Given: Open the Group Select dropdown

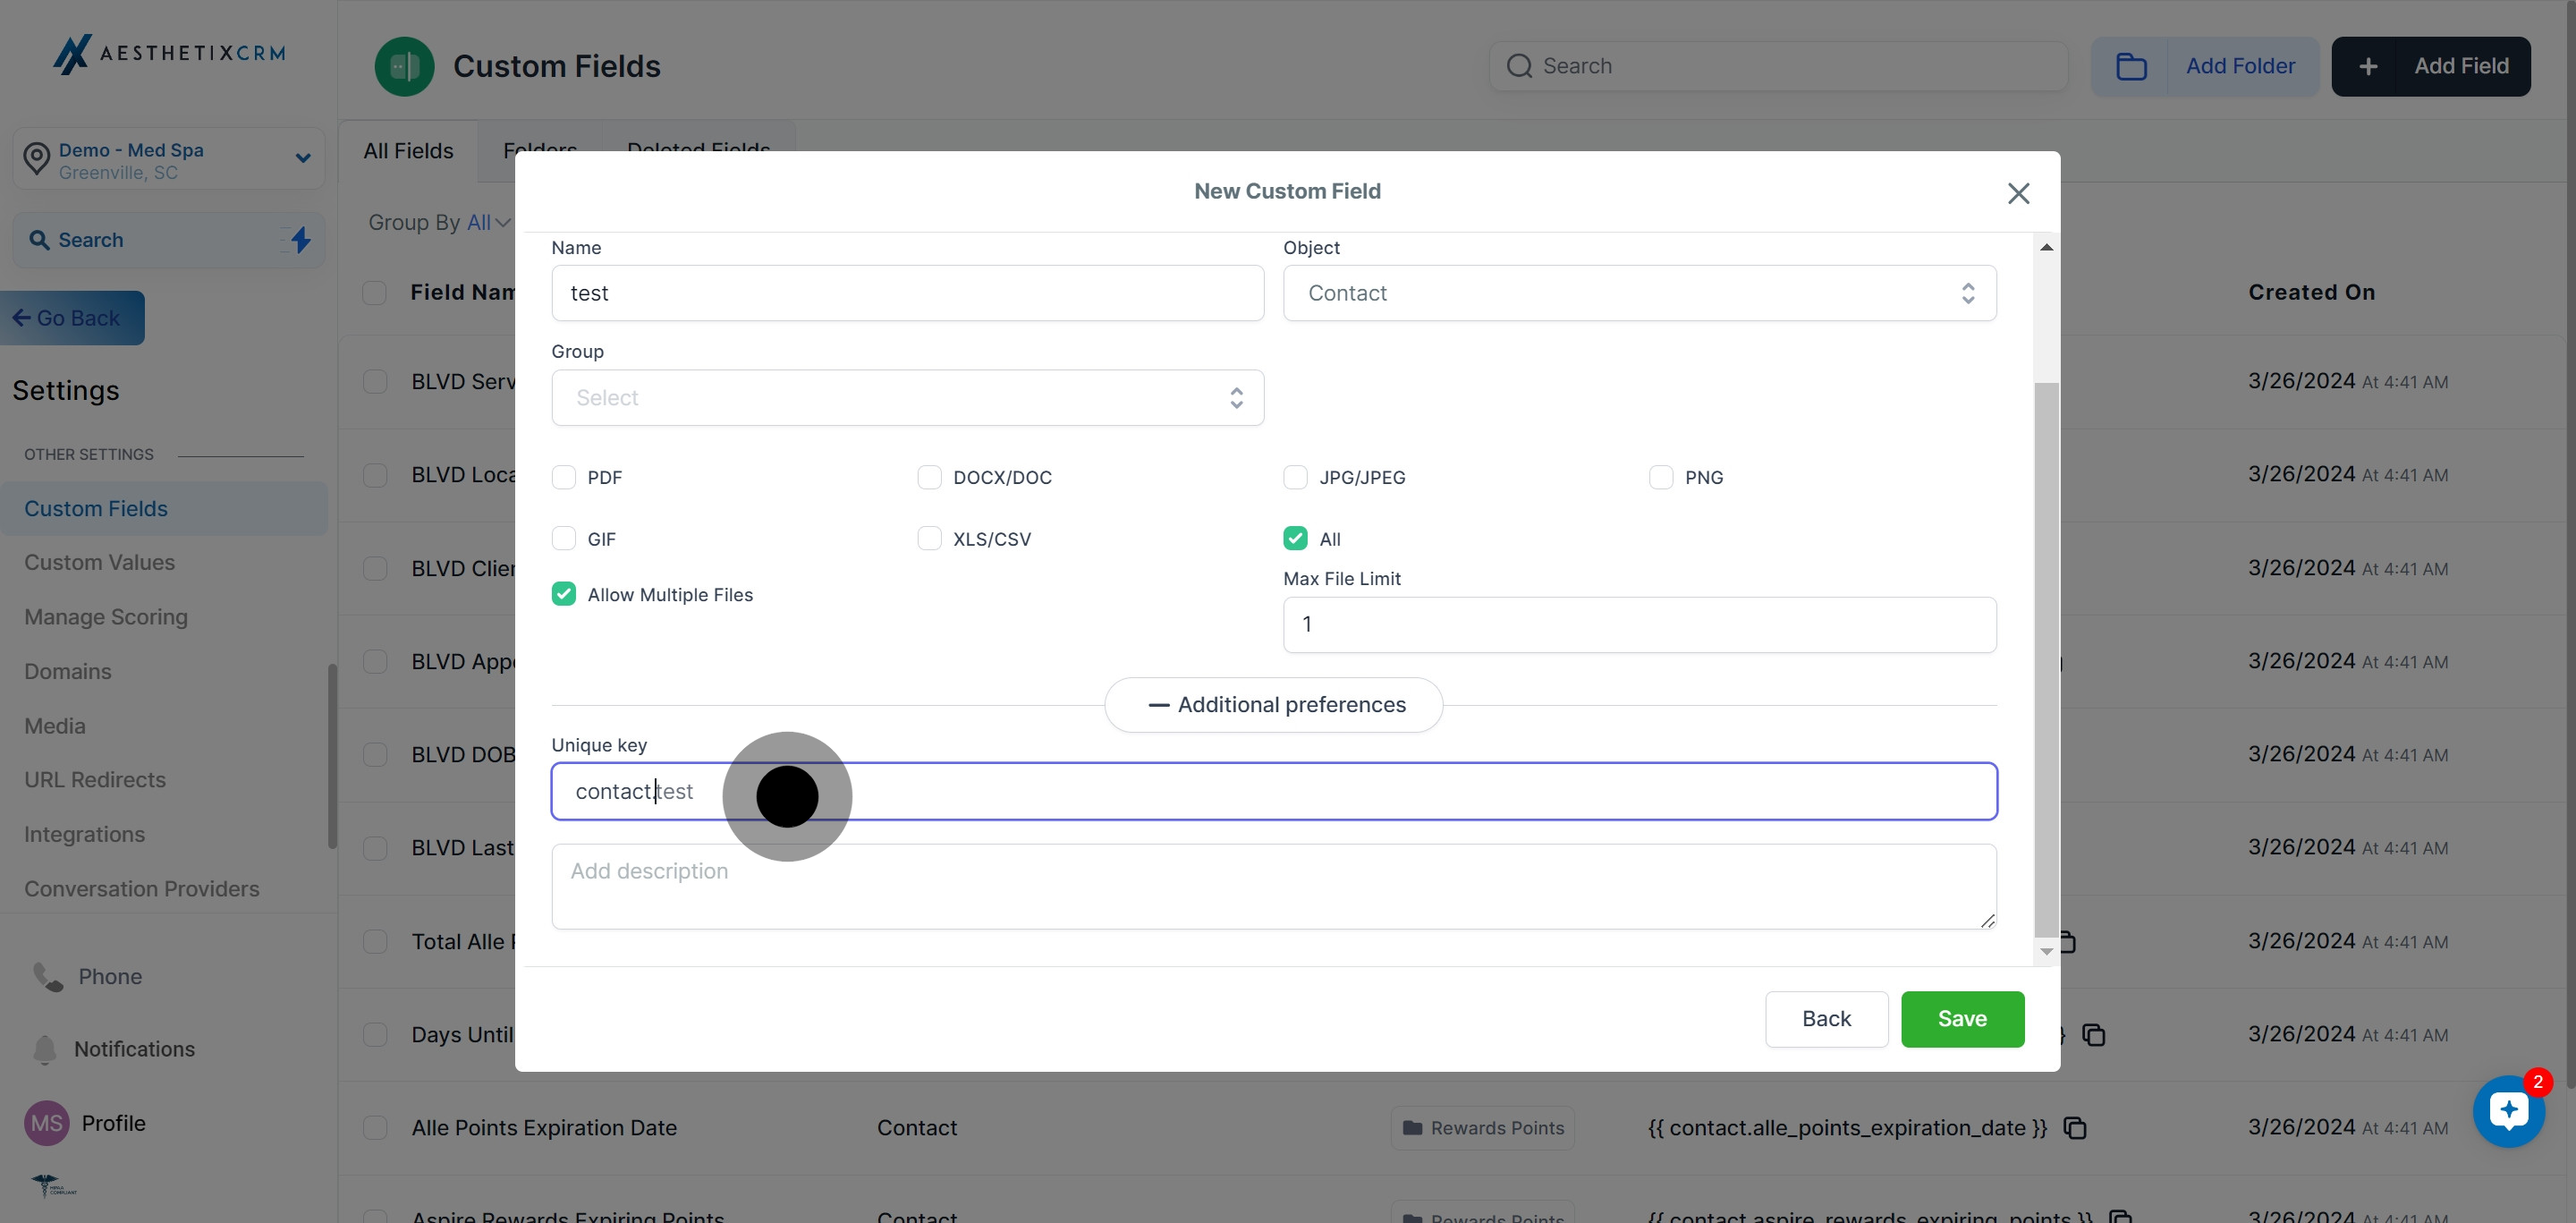Looking at the screenshot, I should (907, 398).
